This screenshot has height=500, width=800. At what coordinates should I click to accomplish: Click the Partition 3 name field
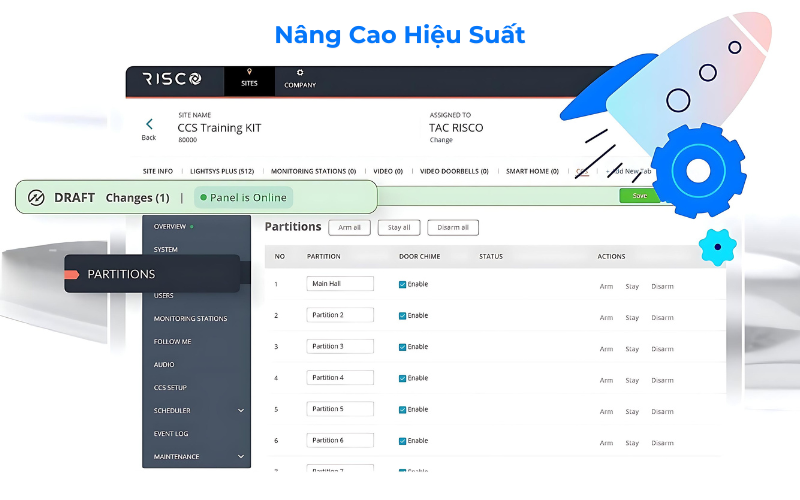(x=340, y=346)
